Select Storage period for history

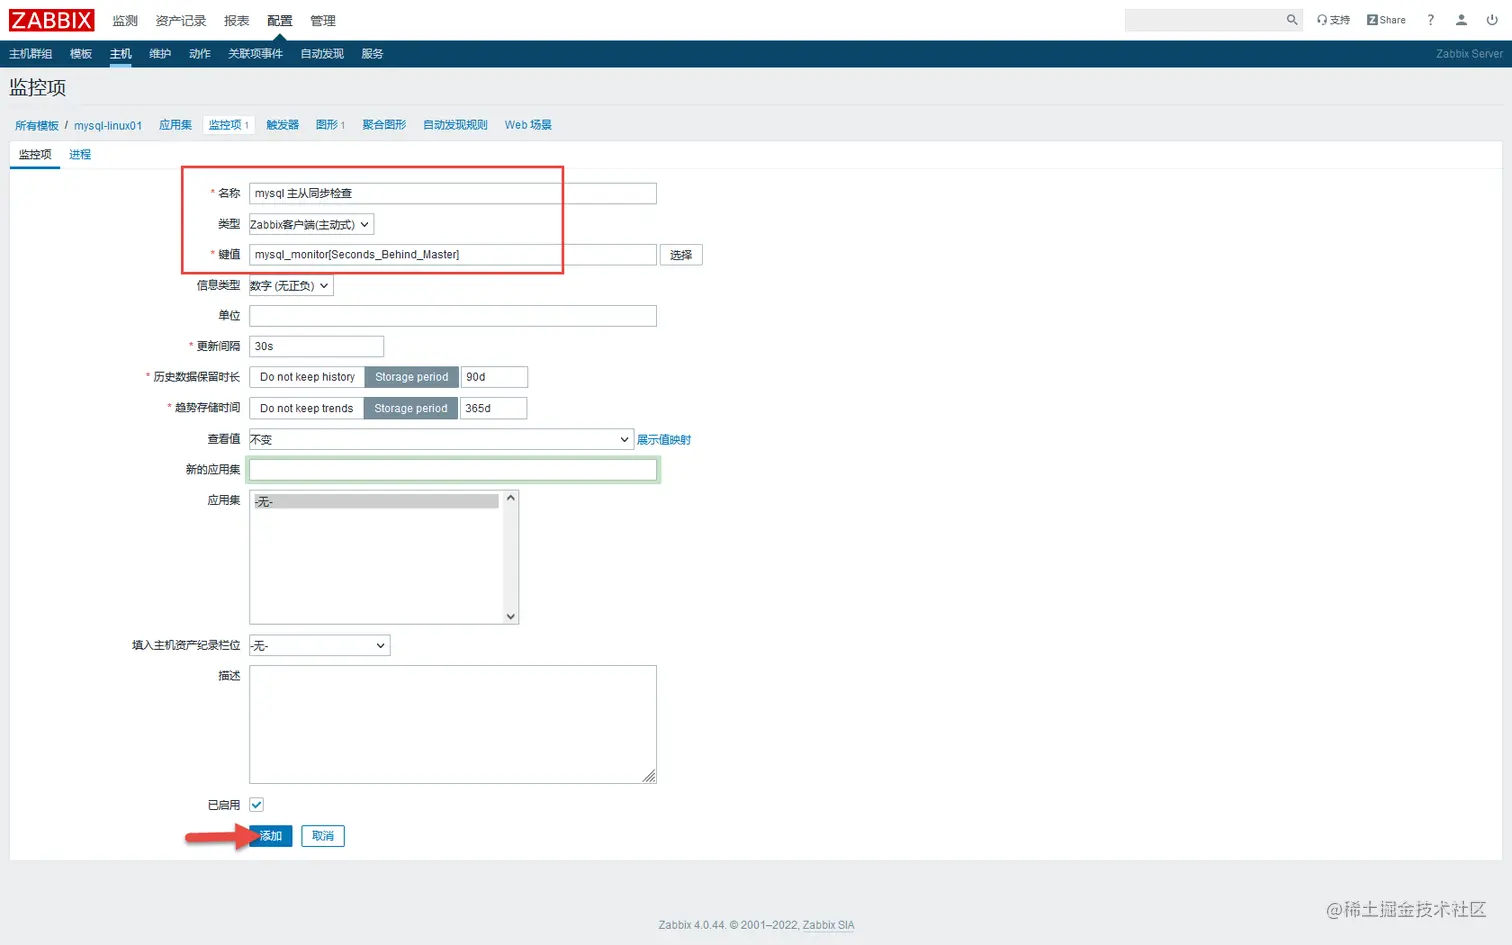pos(412,377)
